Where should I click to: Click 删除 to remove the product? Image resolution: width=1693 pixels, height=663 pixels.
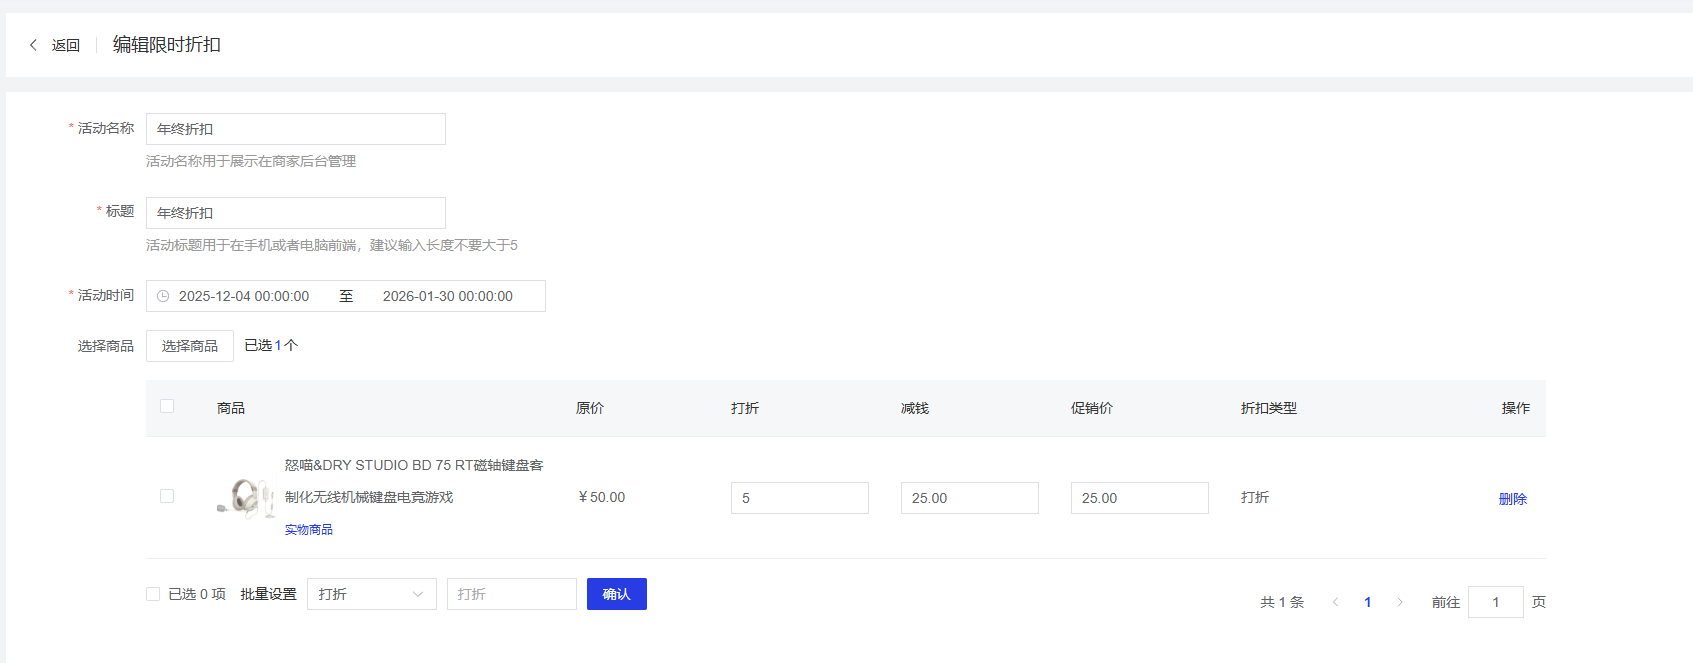[1512, 499]
